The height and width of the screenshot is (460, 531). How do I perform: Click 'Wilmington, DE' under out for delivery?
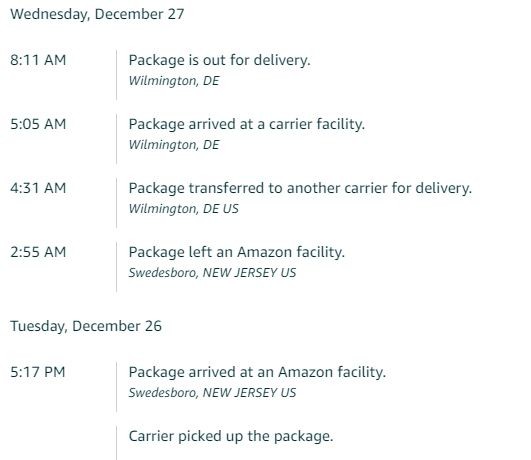point(174,81)
